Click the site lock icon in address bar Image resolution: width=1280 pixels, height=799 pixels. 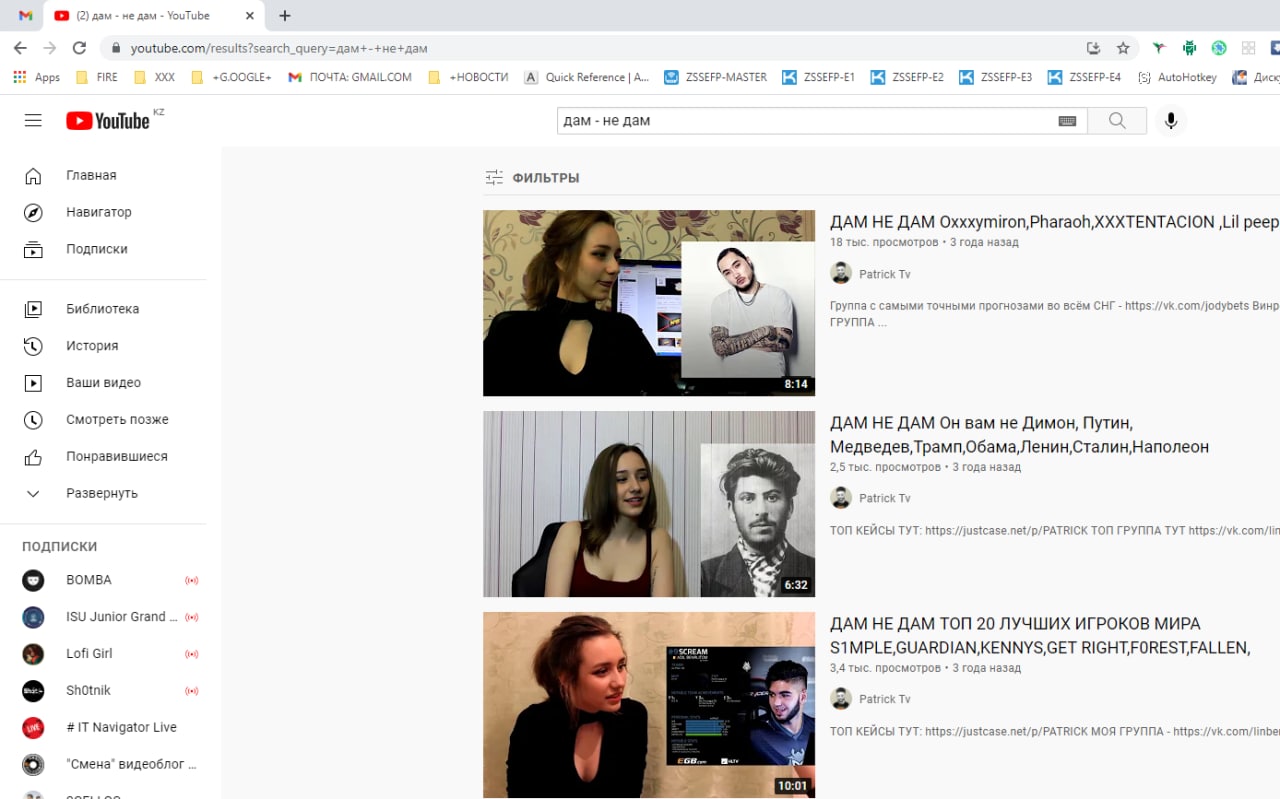point(116,48)
